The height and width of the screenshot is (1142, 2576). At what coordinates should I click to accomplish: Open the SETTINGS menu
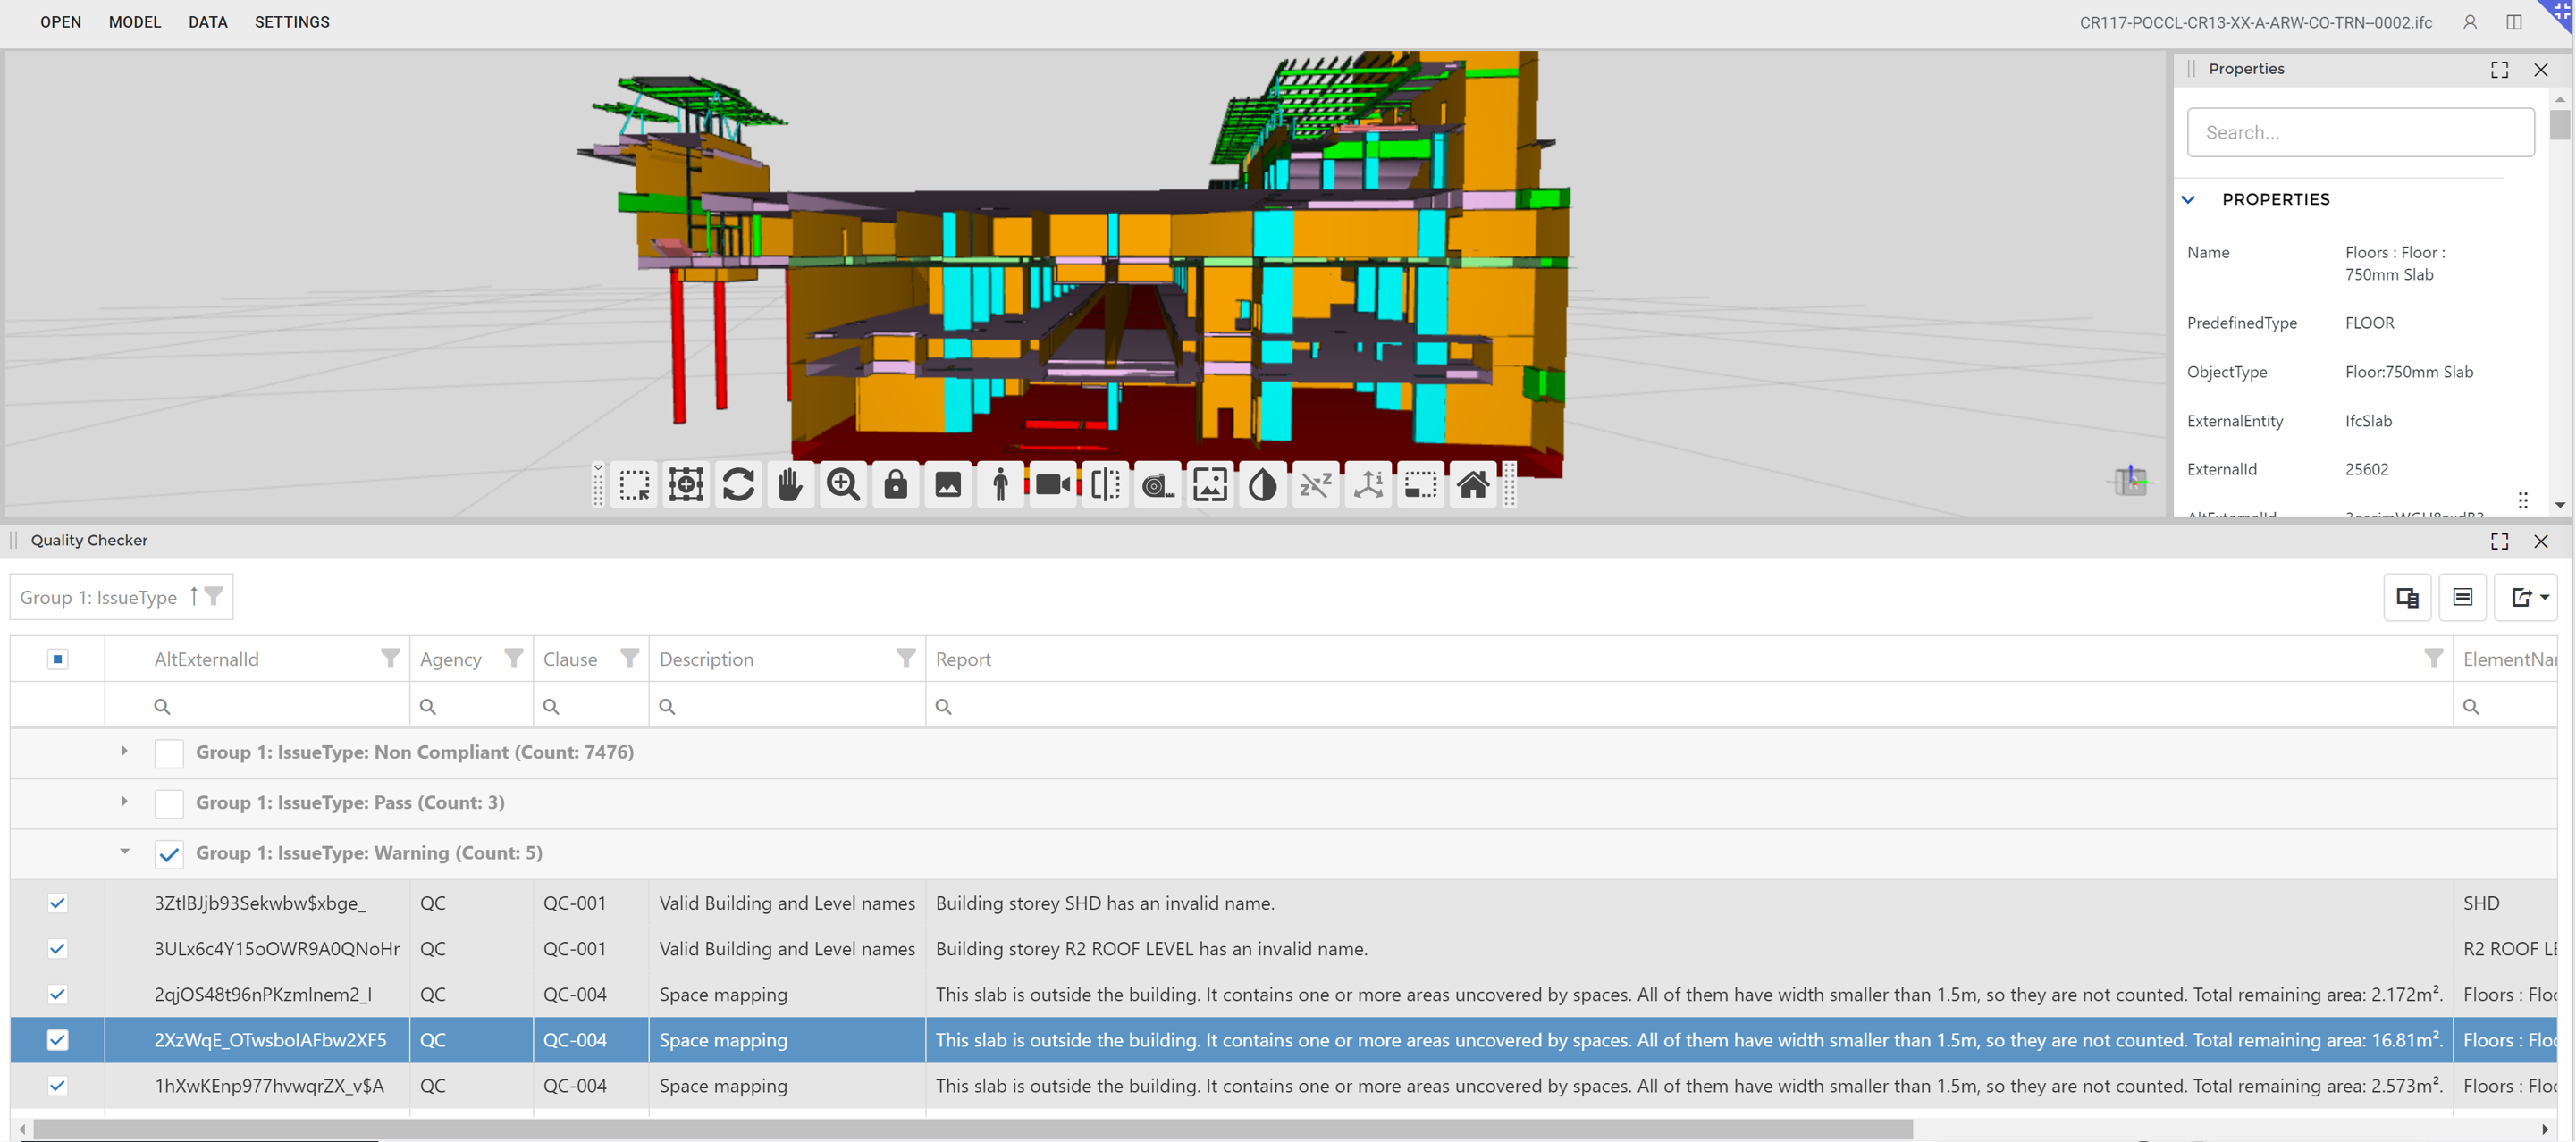point(292,22)
